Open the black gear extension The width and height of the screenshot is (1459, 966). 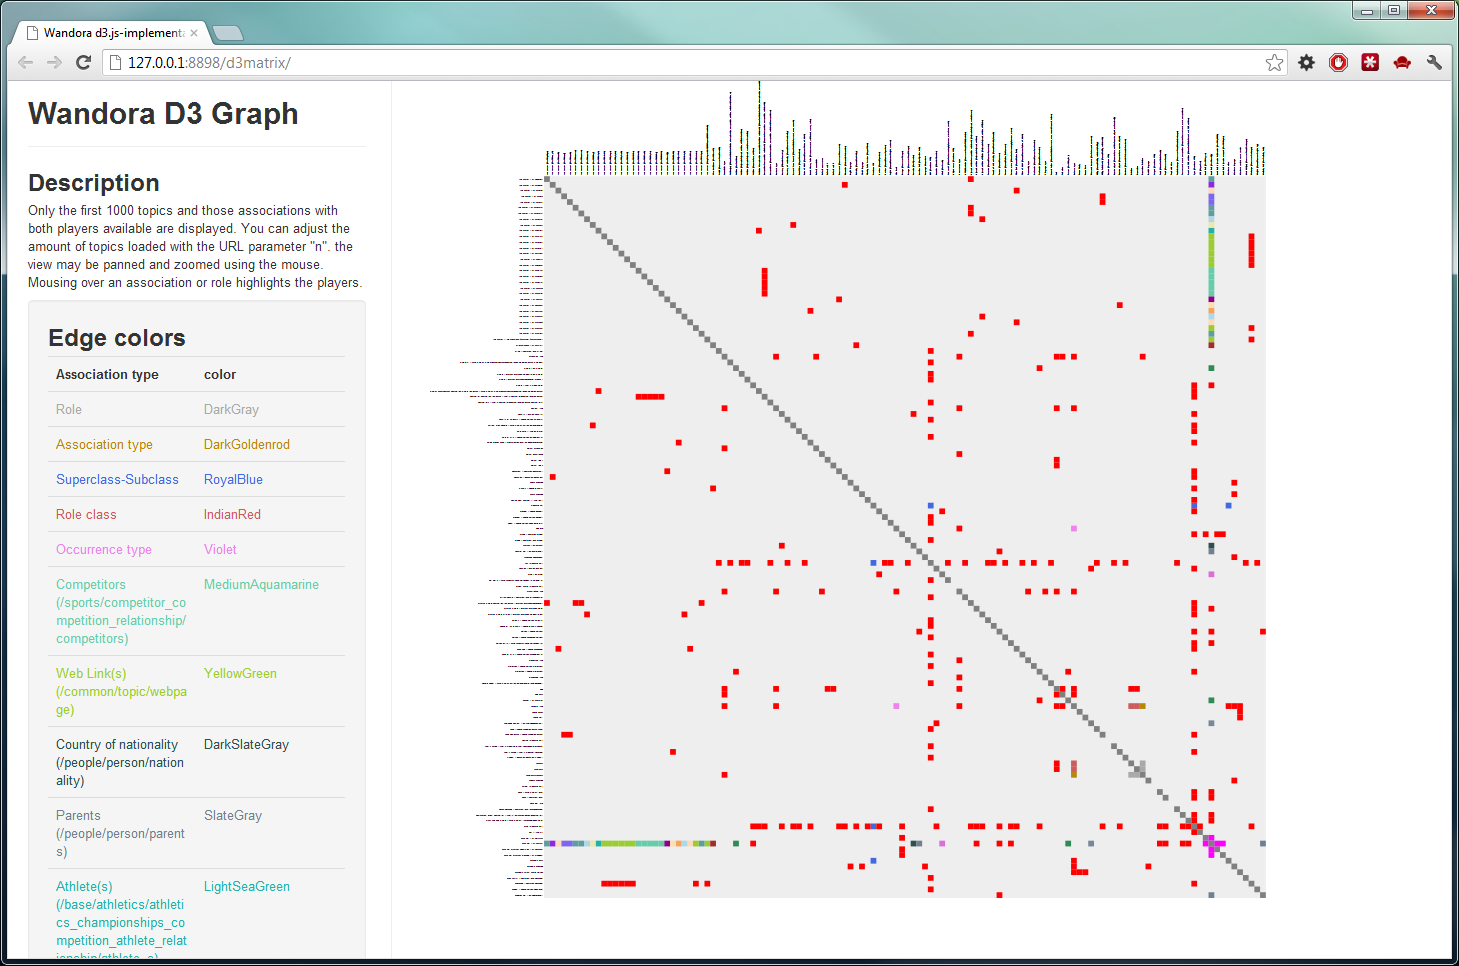coord(1306,63)
